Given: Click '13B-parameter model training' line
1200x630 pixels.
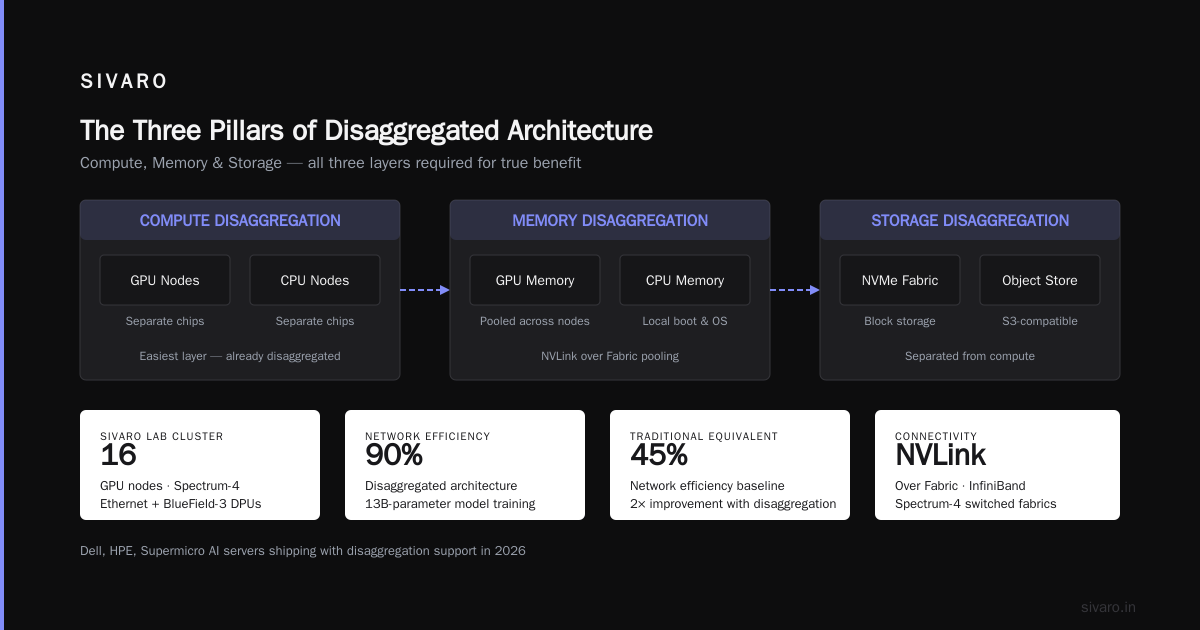Looking at the screenshot, I should point(450,504).
